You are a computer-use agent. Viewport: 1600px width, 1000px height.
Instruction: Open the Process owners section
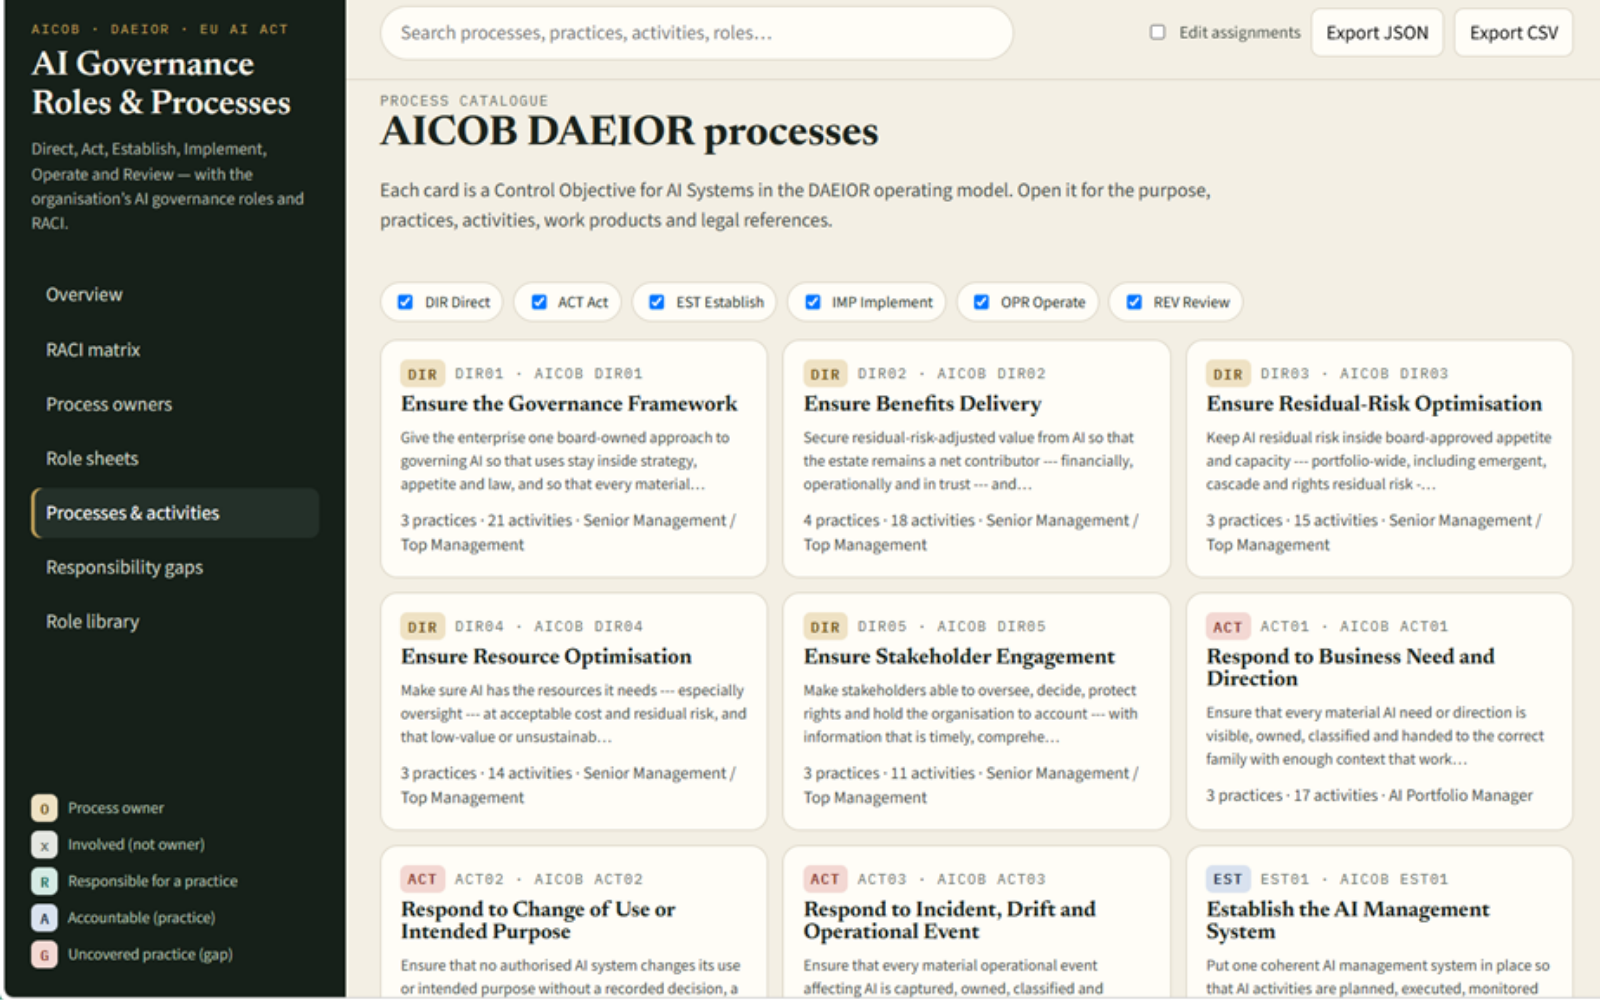[175, 404]
